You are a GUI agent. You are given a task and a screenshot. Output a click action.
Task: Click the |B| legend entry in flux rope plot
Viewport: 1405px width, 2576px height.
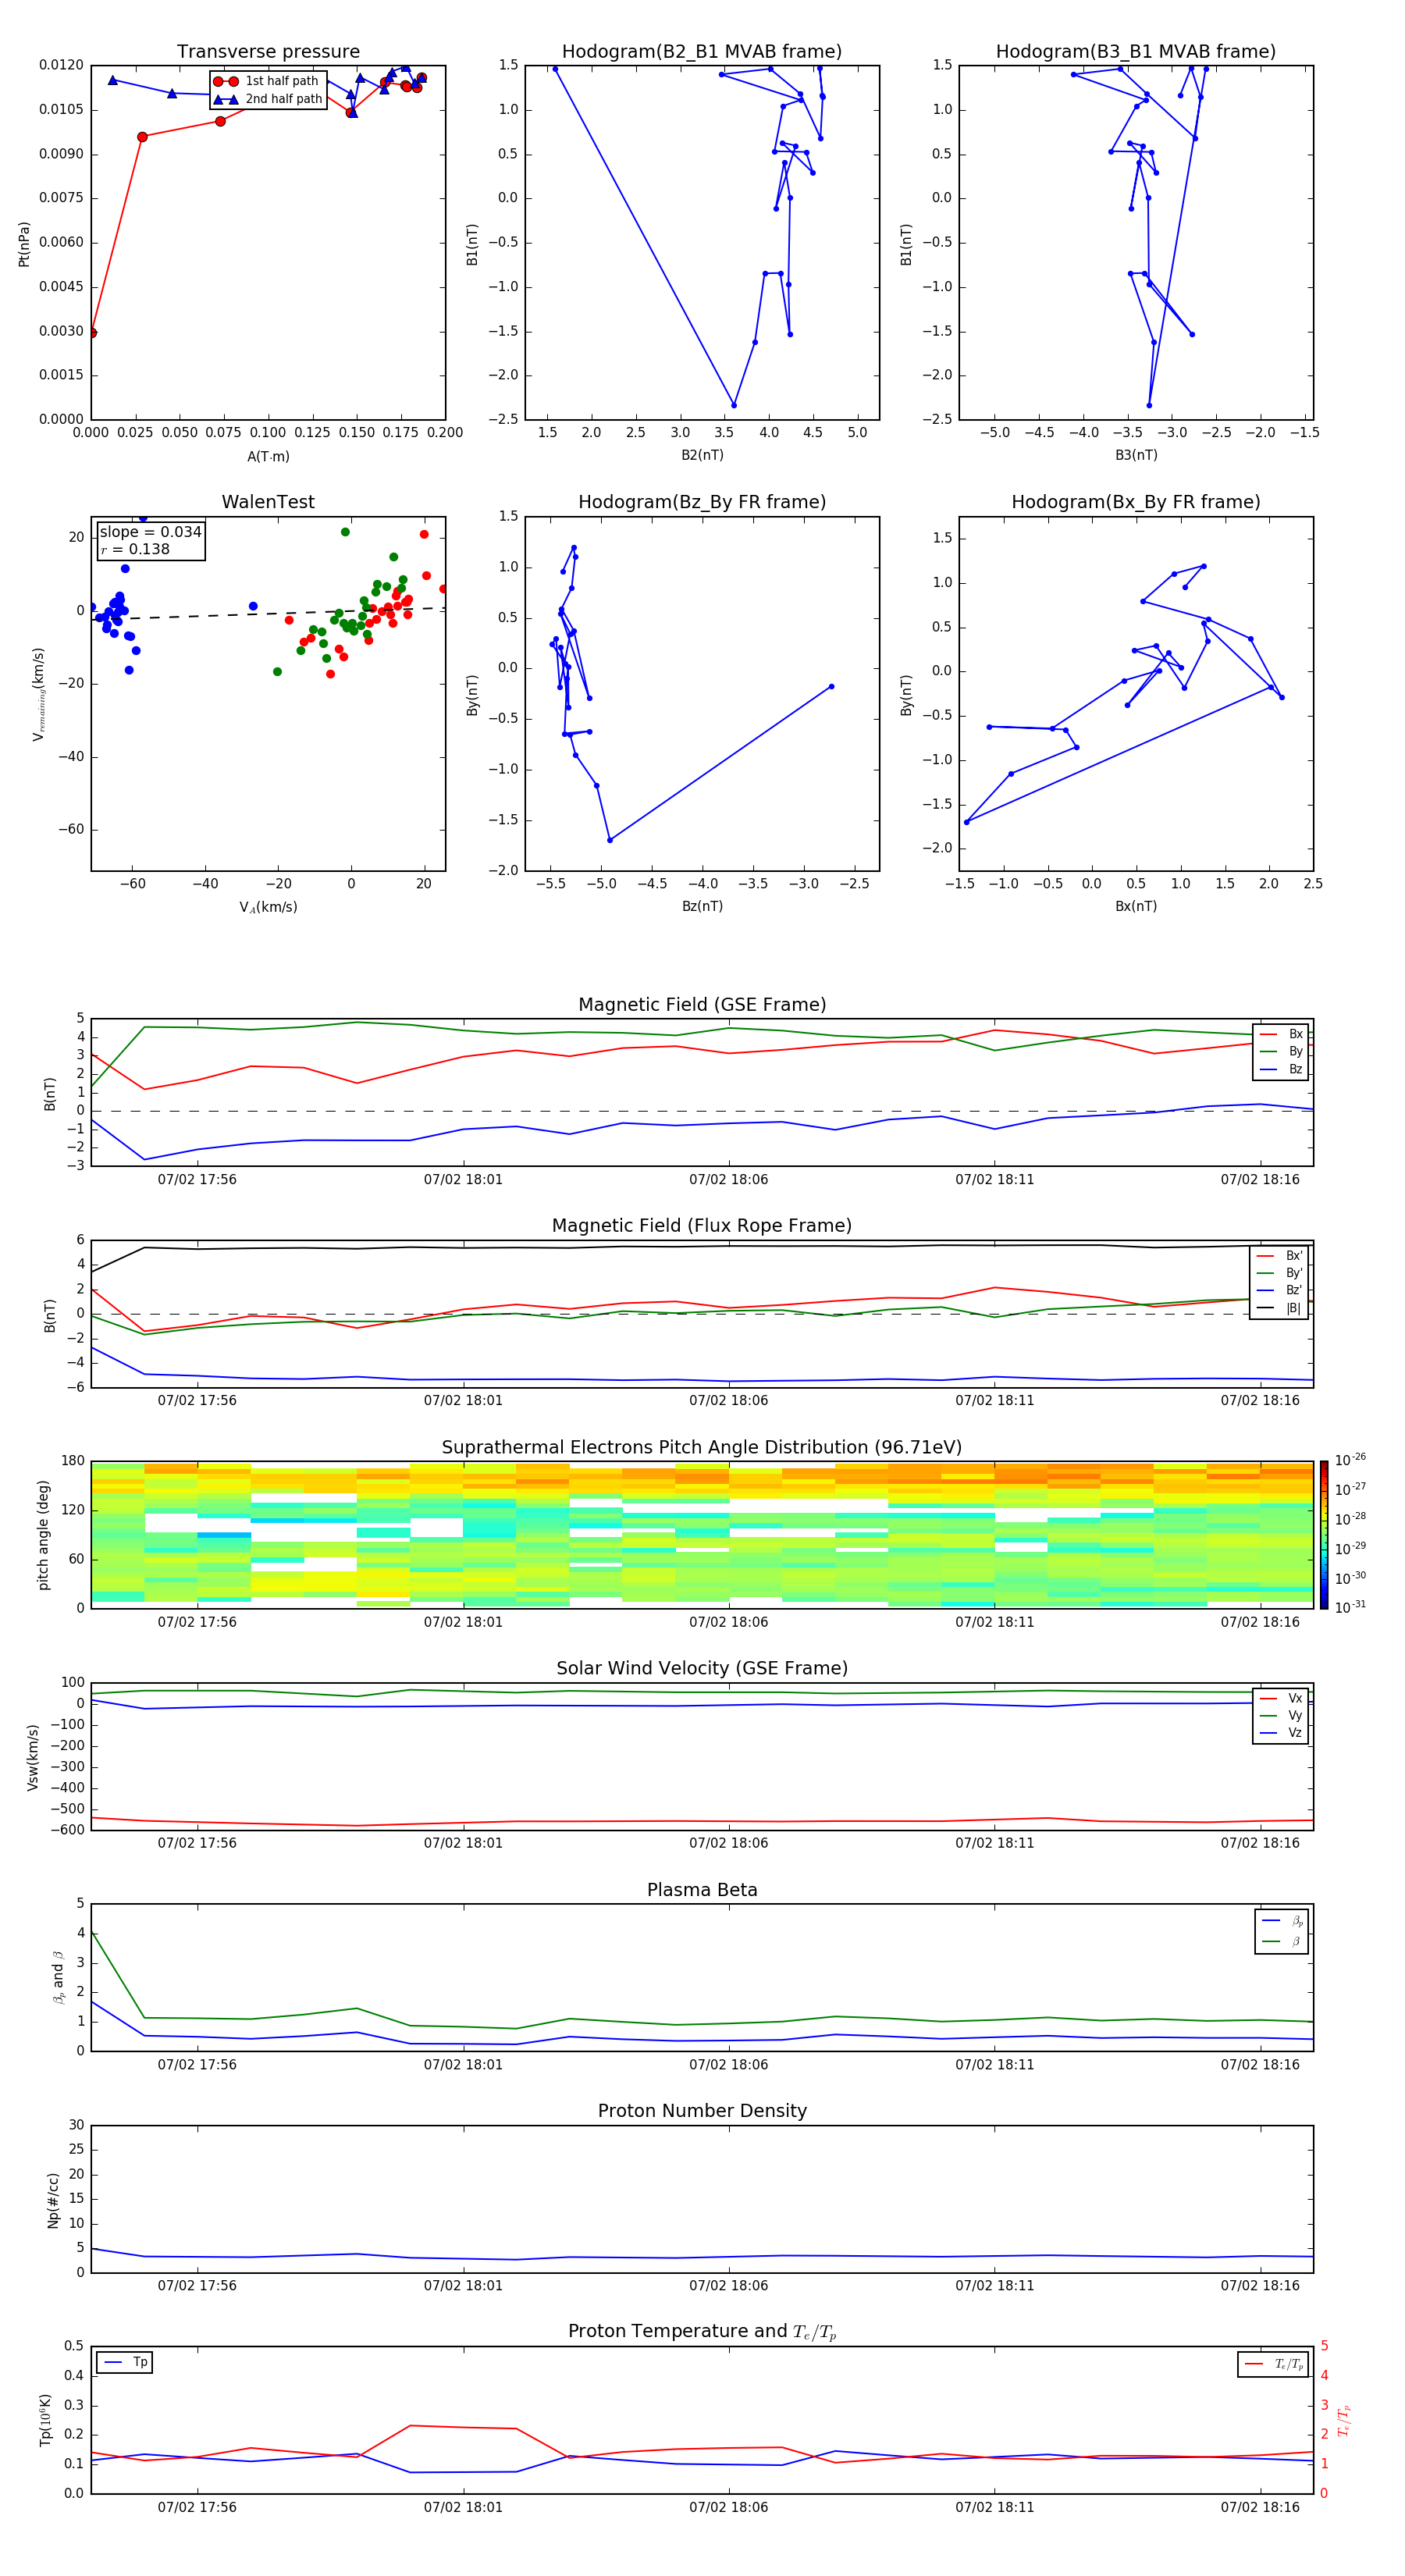(x=1279, y=1308)
